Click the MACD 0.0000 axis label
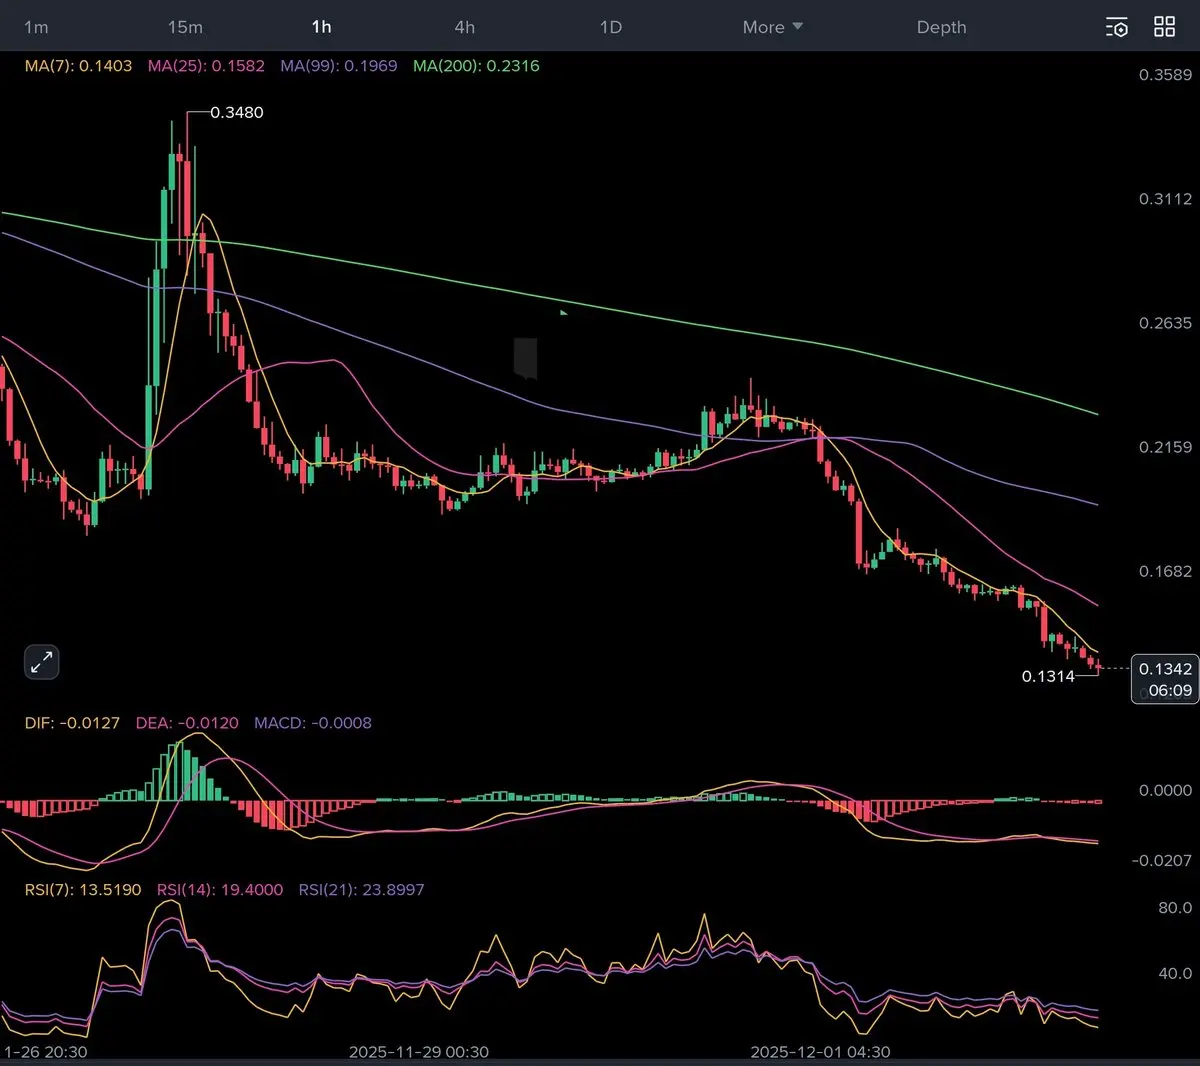1200x1066 pixels. [1165, 790]
